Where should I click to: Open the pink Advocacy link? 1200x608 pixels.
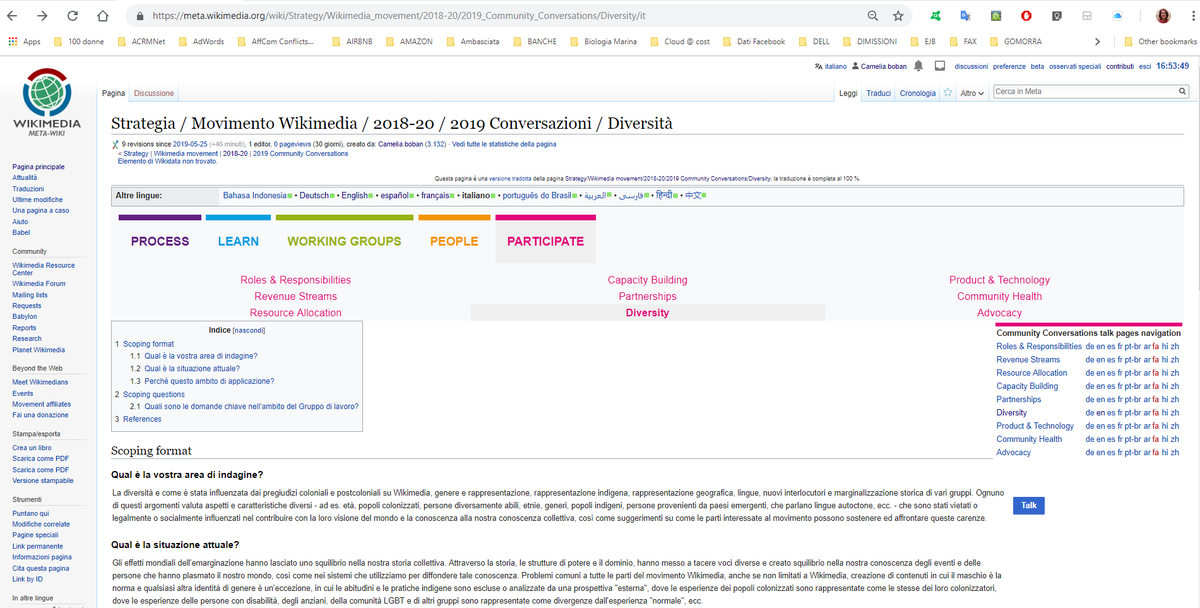coord(999,313)
